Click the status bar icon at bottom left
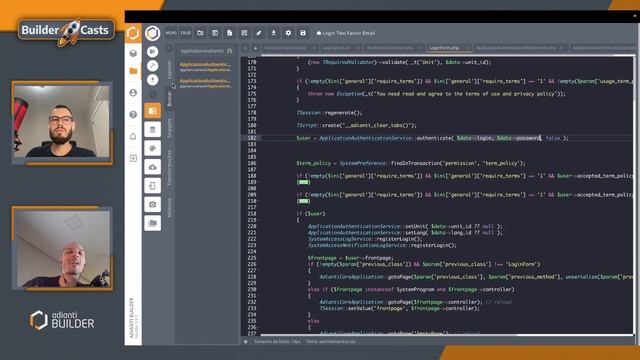The image size is (640, 360). tap(246, 342)
